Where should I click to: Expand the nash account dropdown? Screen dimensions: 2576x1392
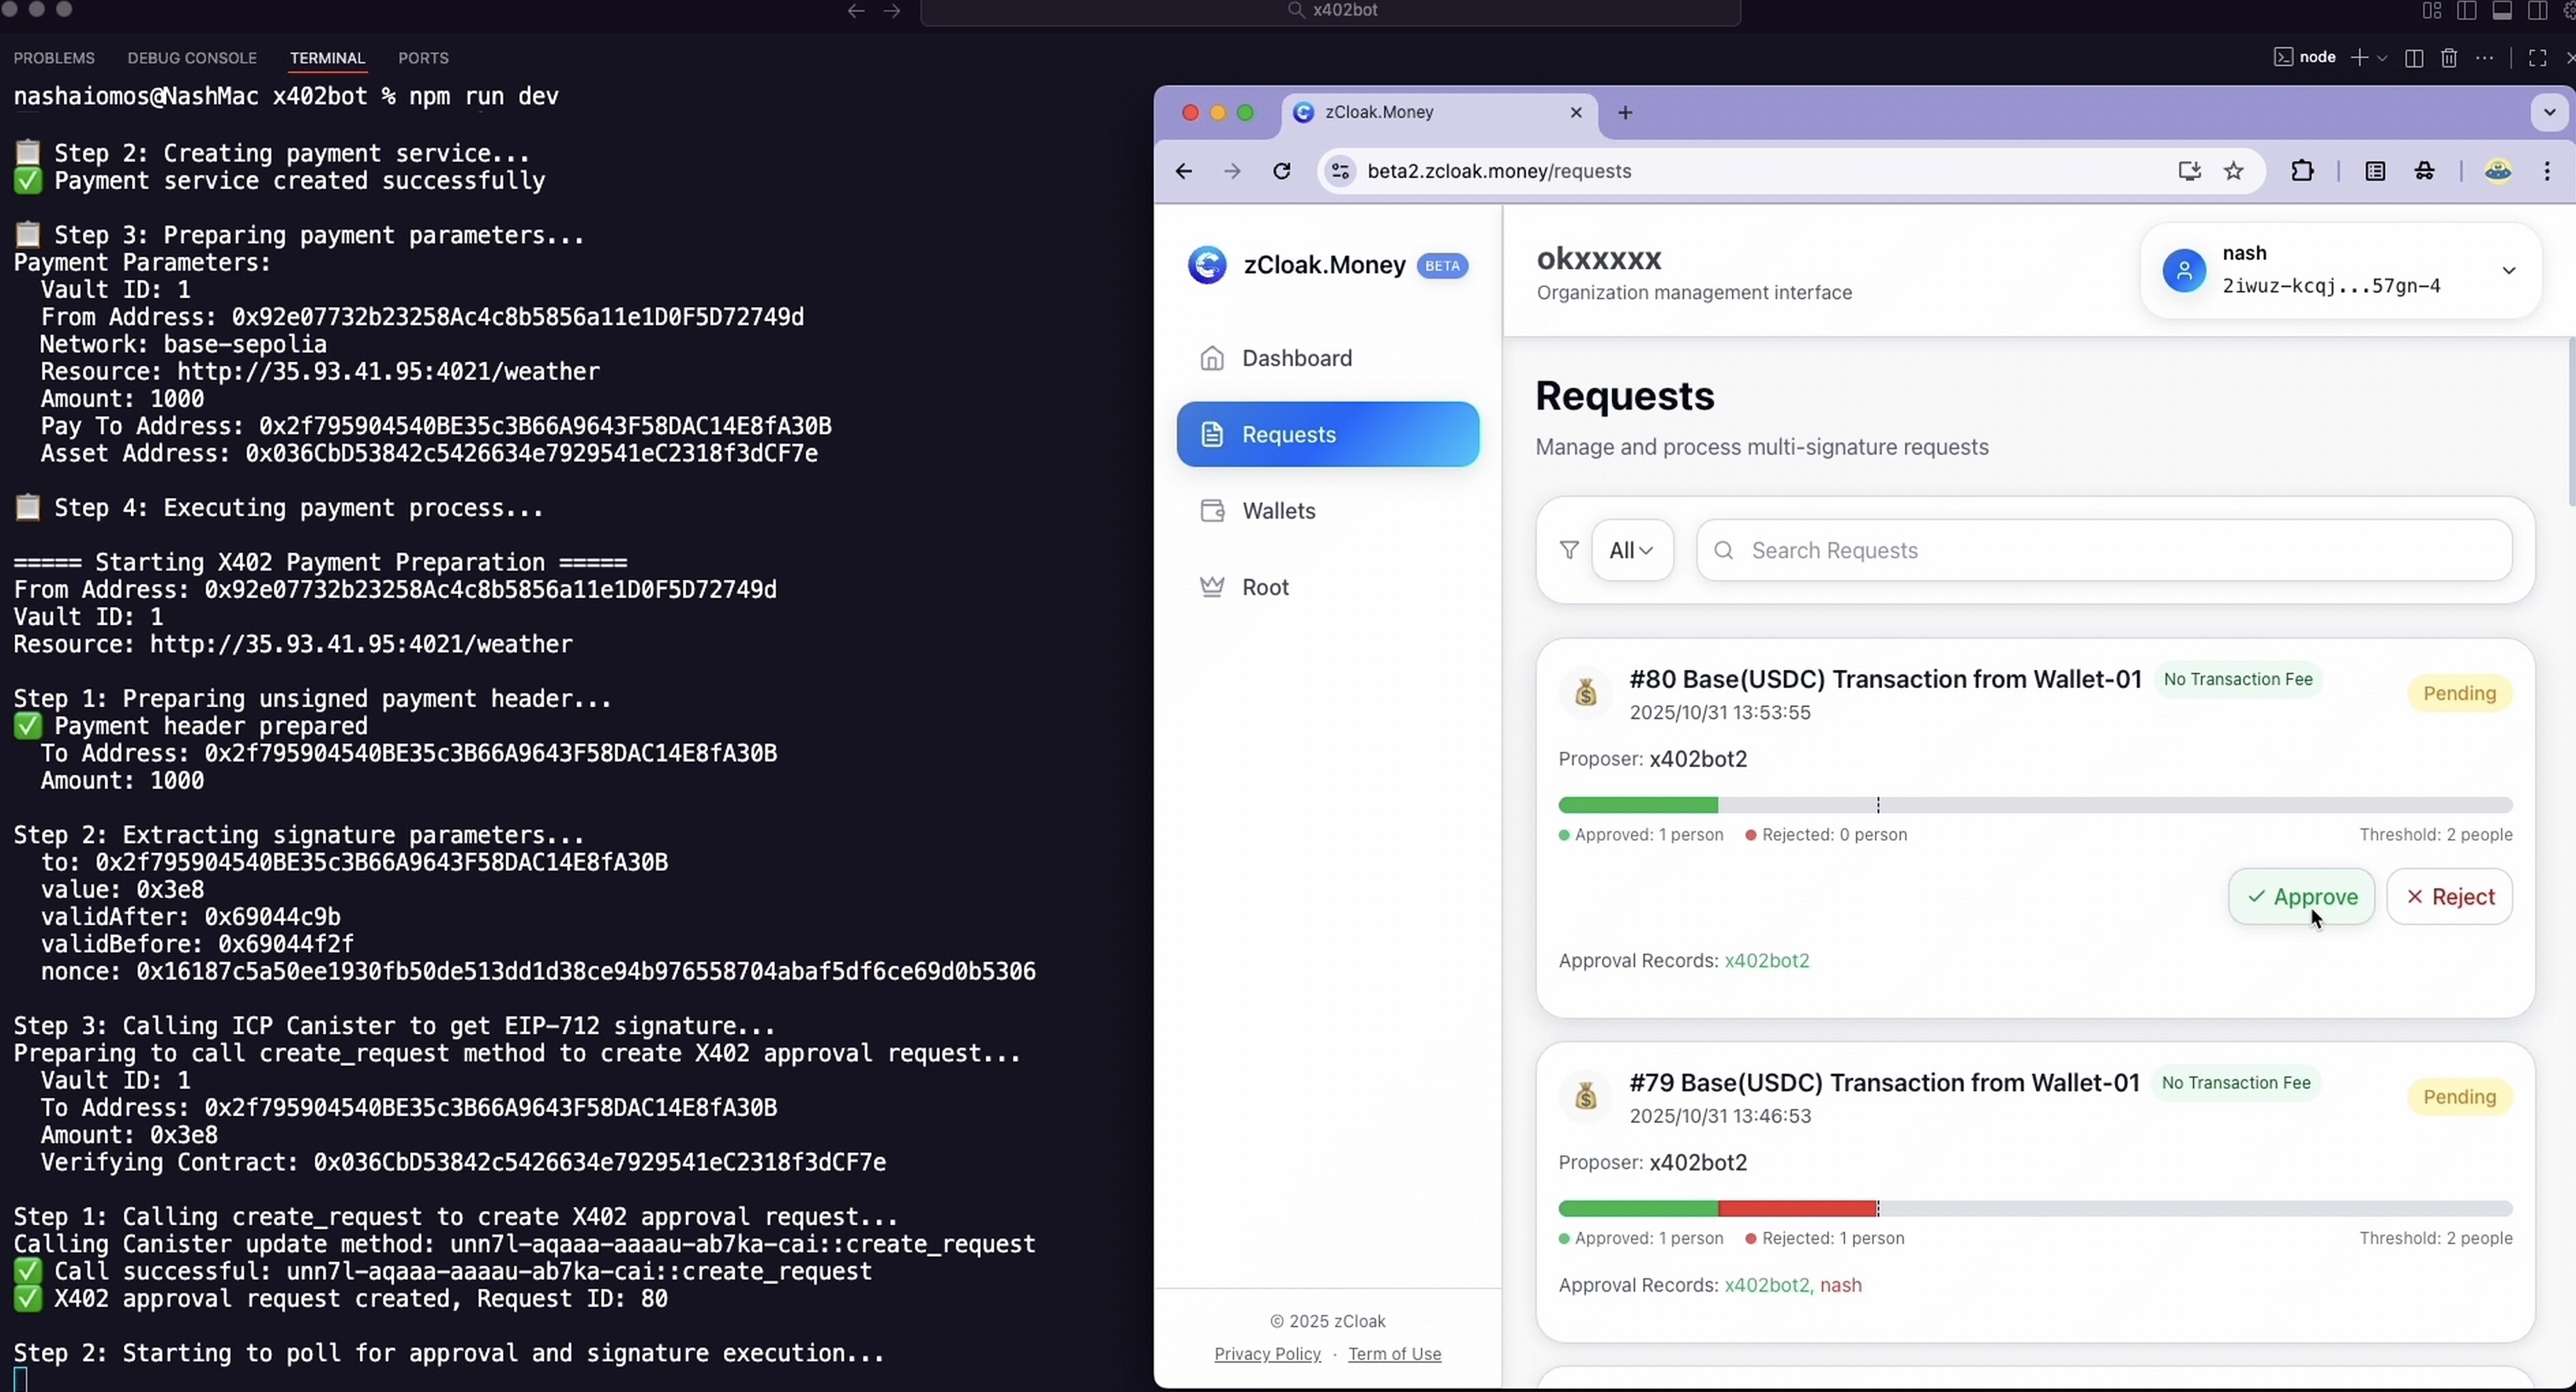2508,270
